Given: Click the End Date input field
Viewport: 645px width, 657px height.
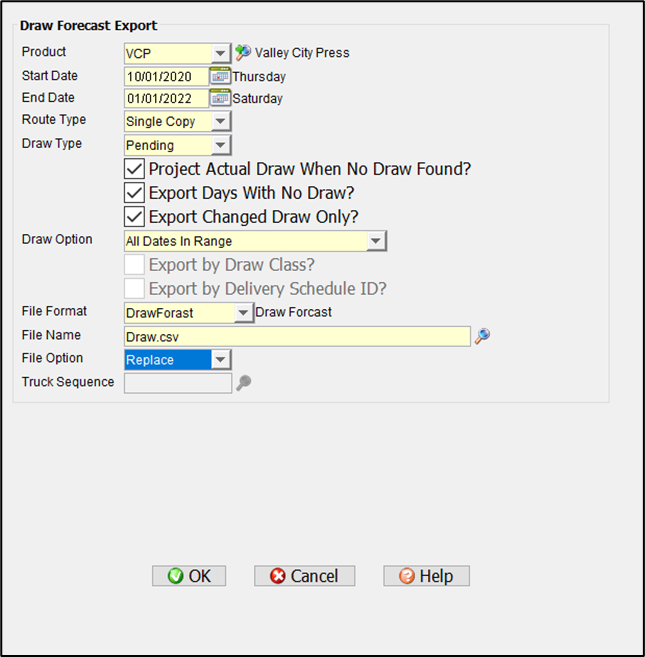Looking at the screenshot, I should [x=166, y=98].
